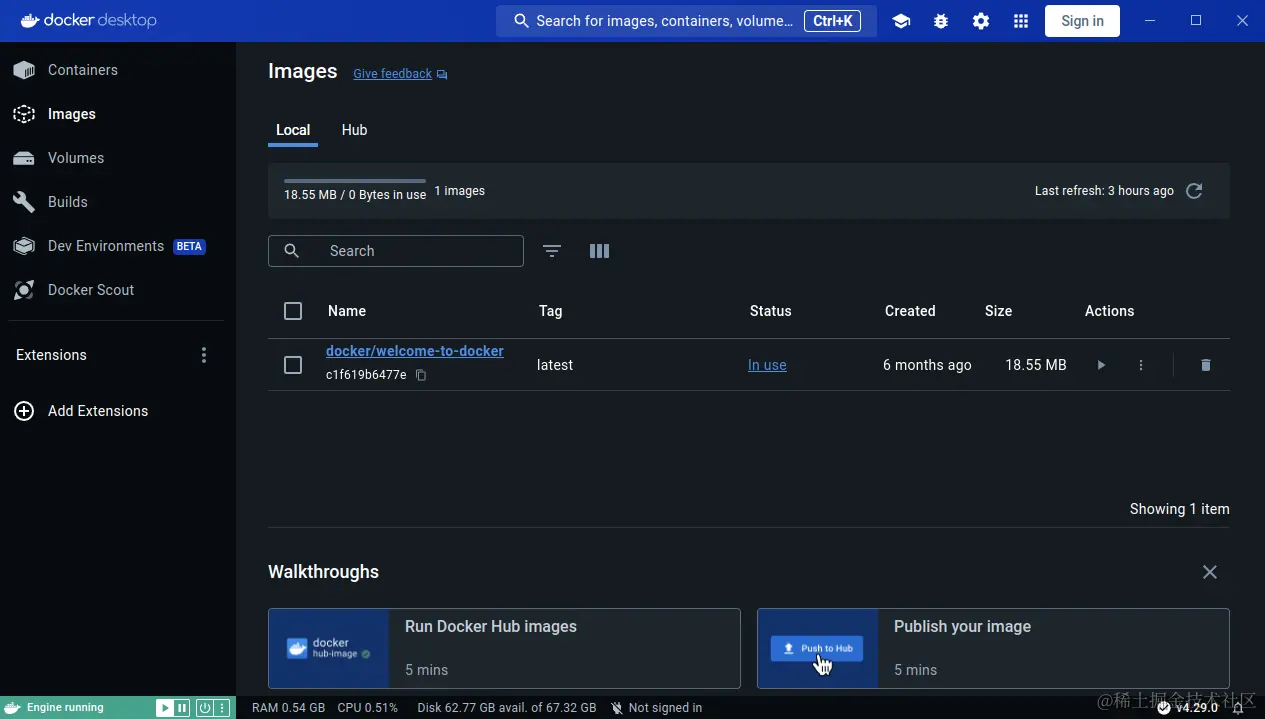Open notifications bell icon

tap(1238, 708)
